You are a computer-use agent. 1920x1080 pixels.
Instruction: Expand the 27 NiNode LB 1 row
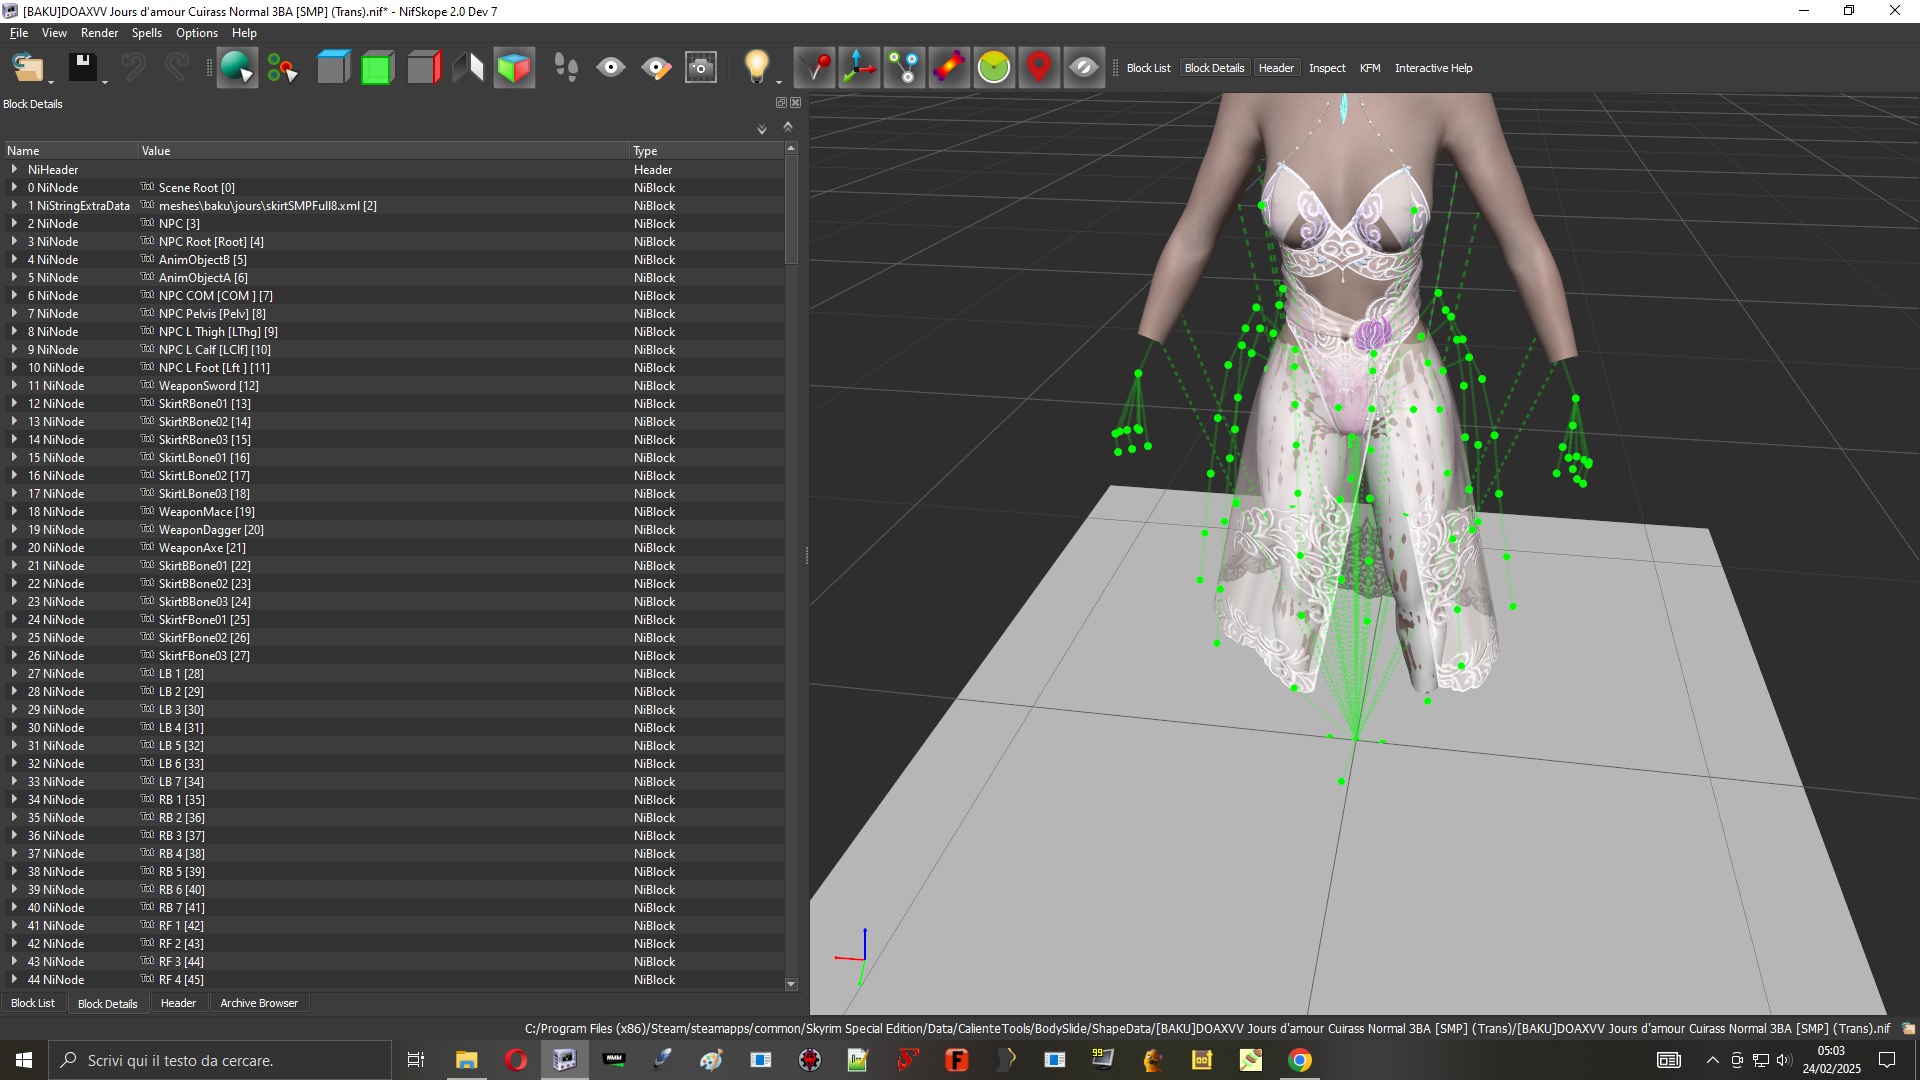click(x=14, y=673)
